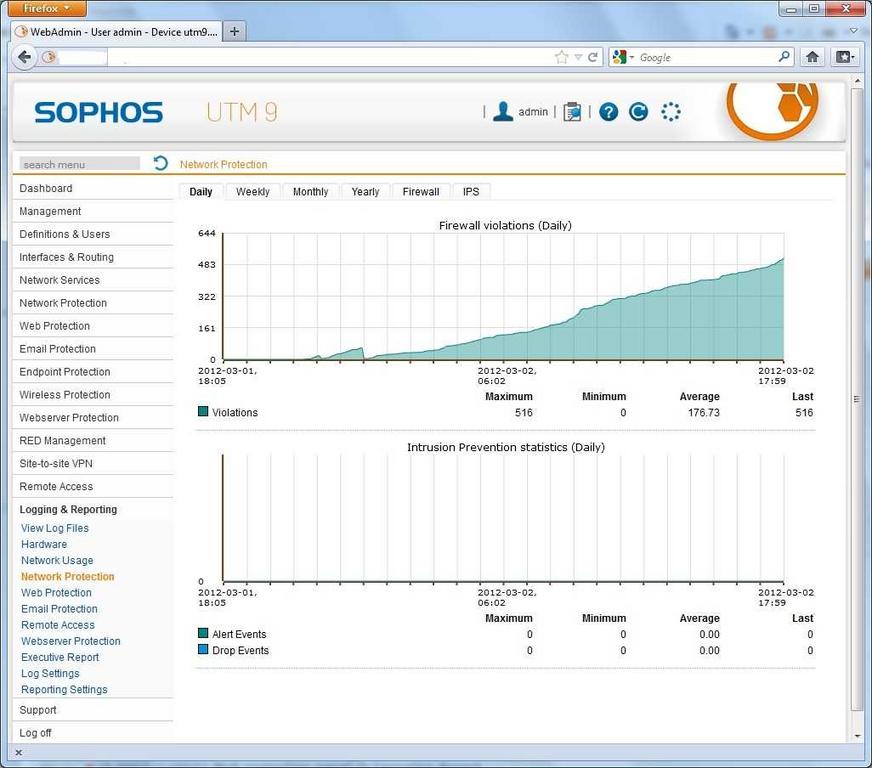Viewport: 872px width, 768px height.
Task: Open the blue help question mark icon
Action: [x=609, y=112]
